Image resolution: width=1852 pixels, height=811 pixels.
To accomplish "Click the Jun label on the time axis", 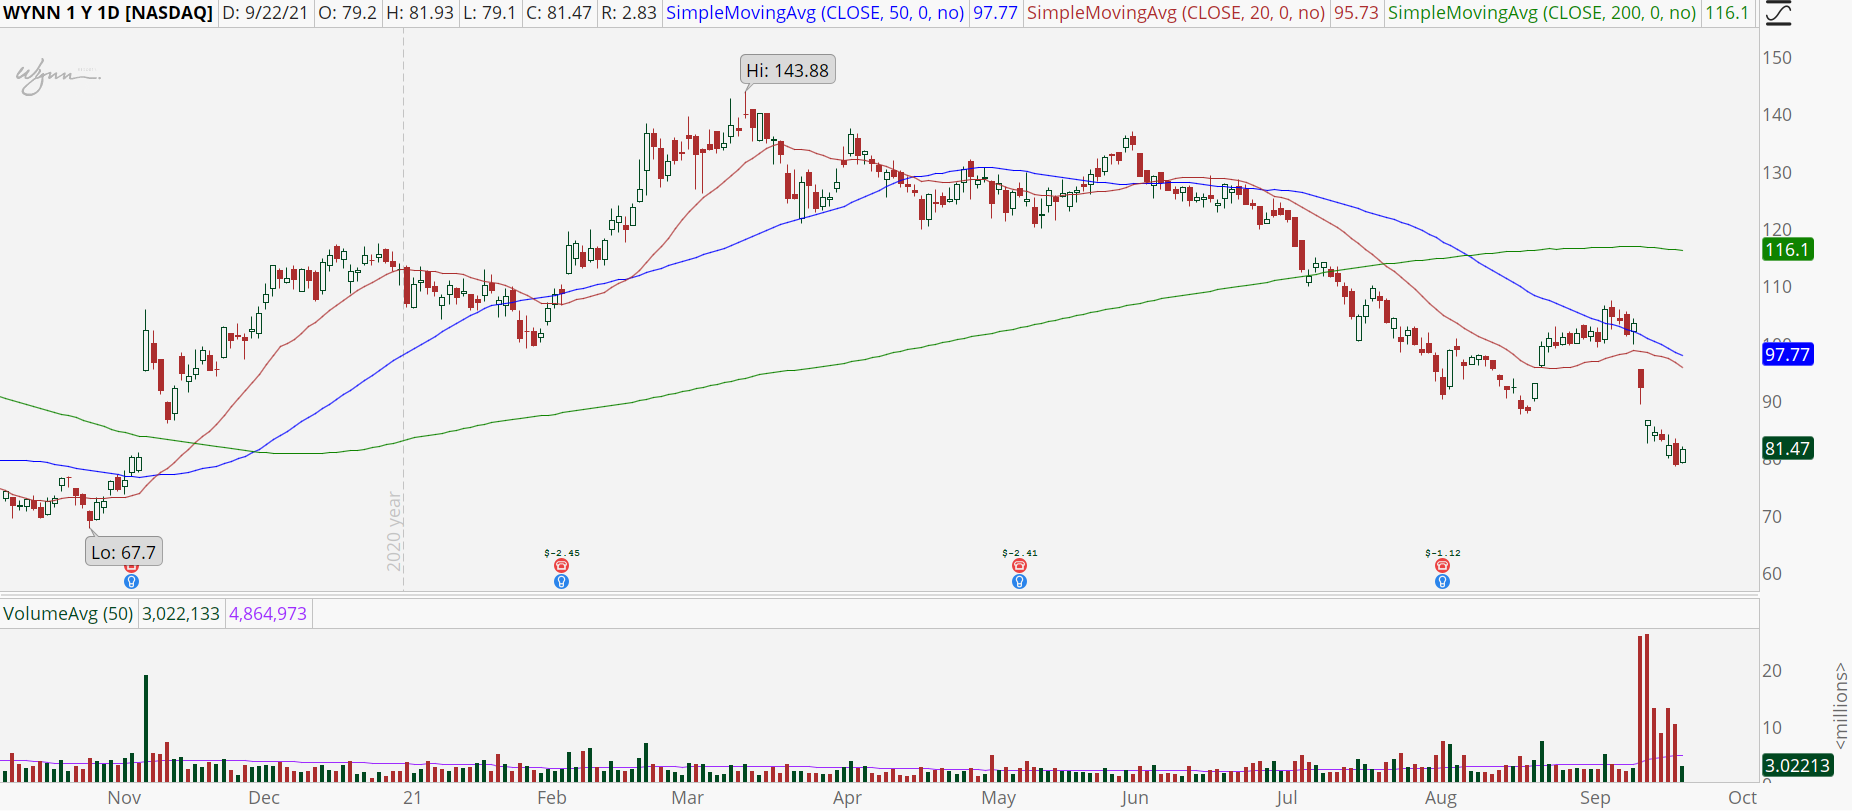I will (x=1135, y=797).
